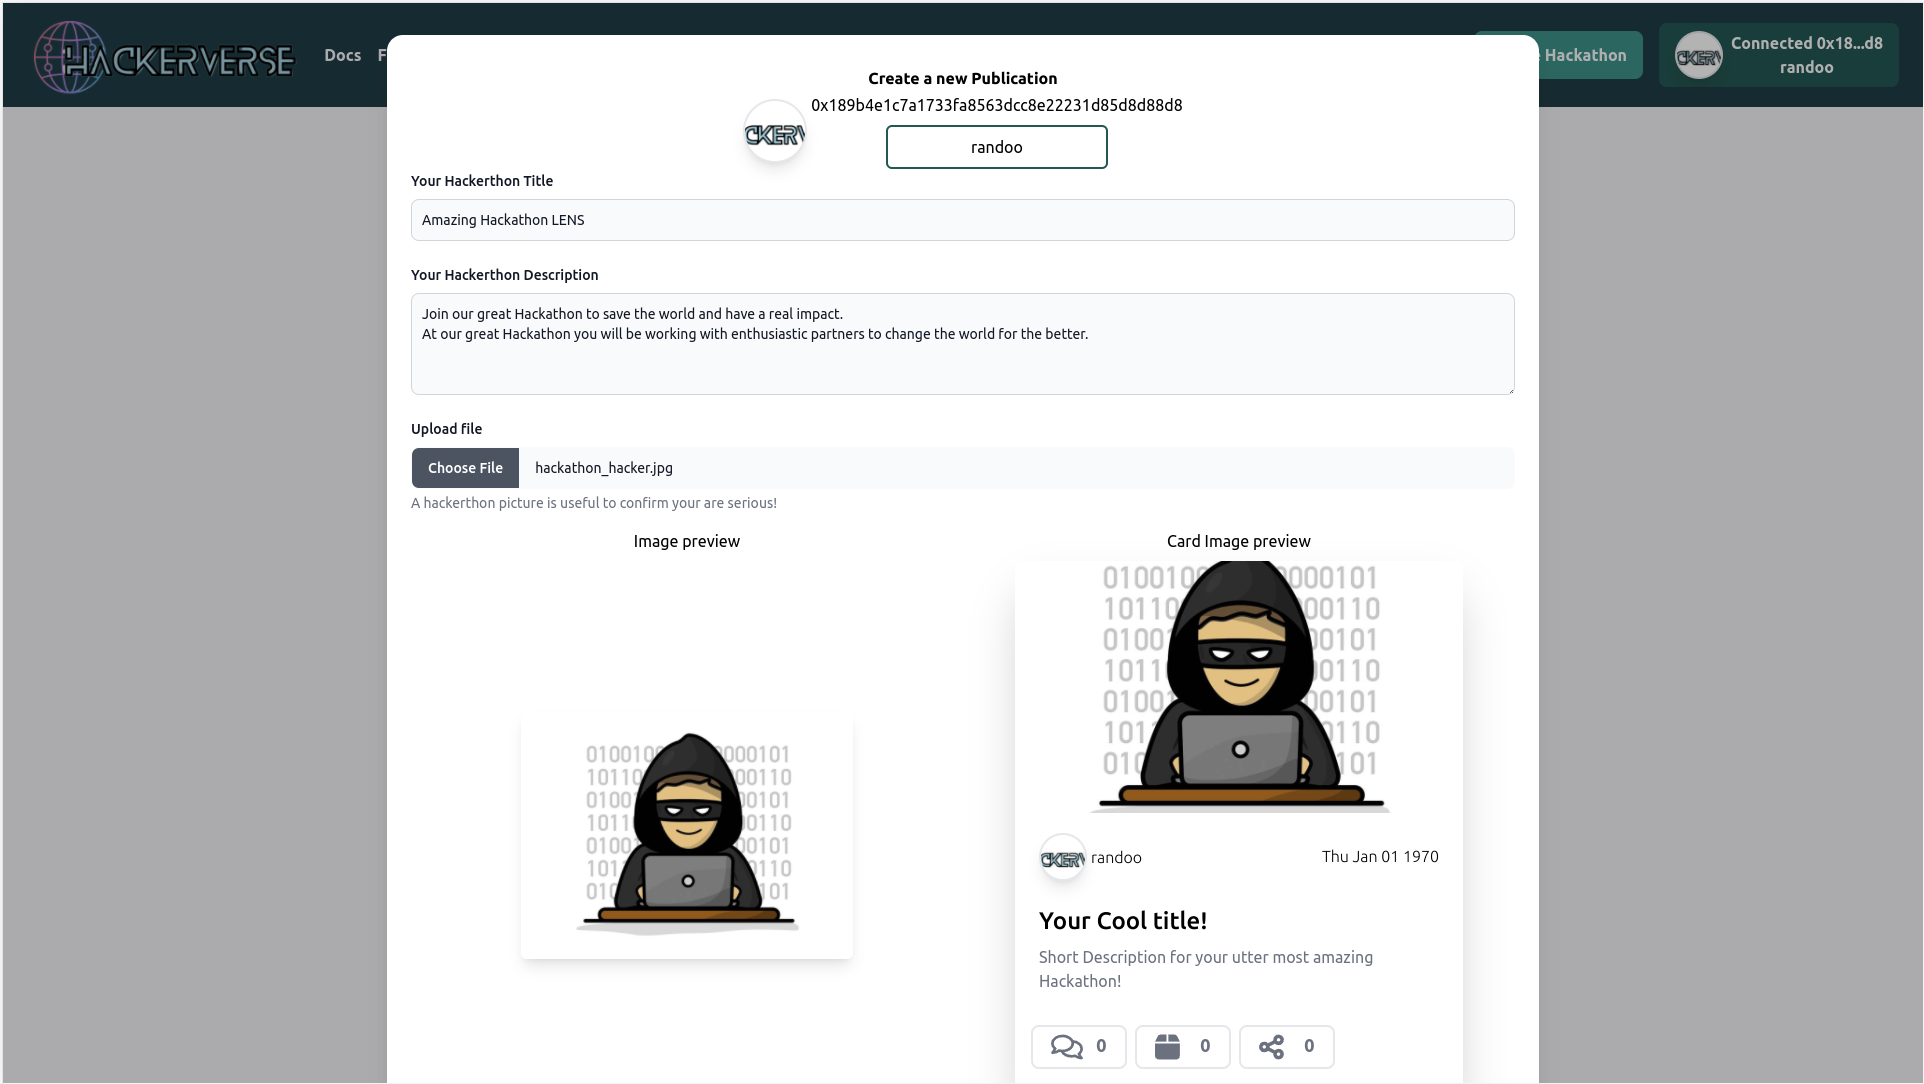Viewport: 1924px width, 1084px height.
Task: Click the Card Image preview label
Action: (x=1239, y=541)
